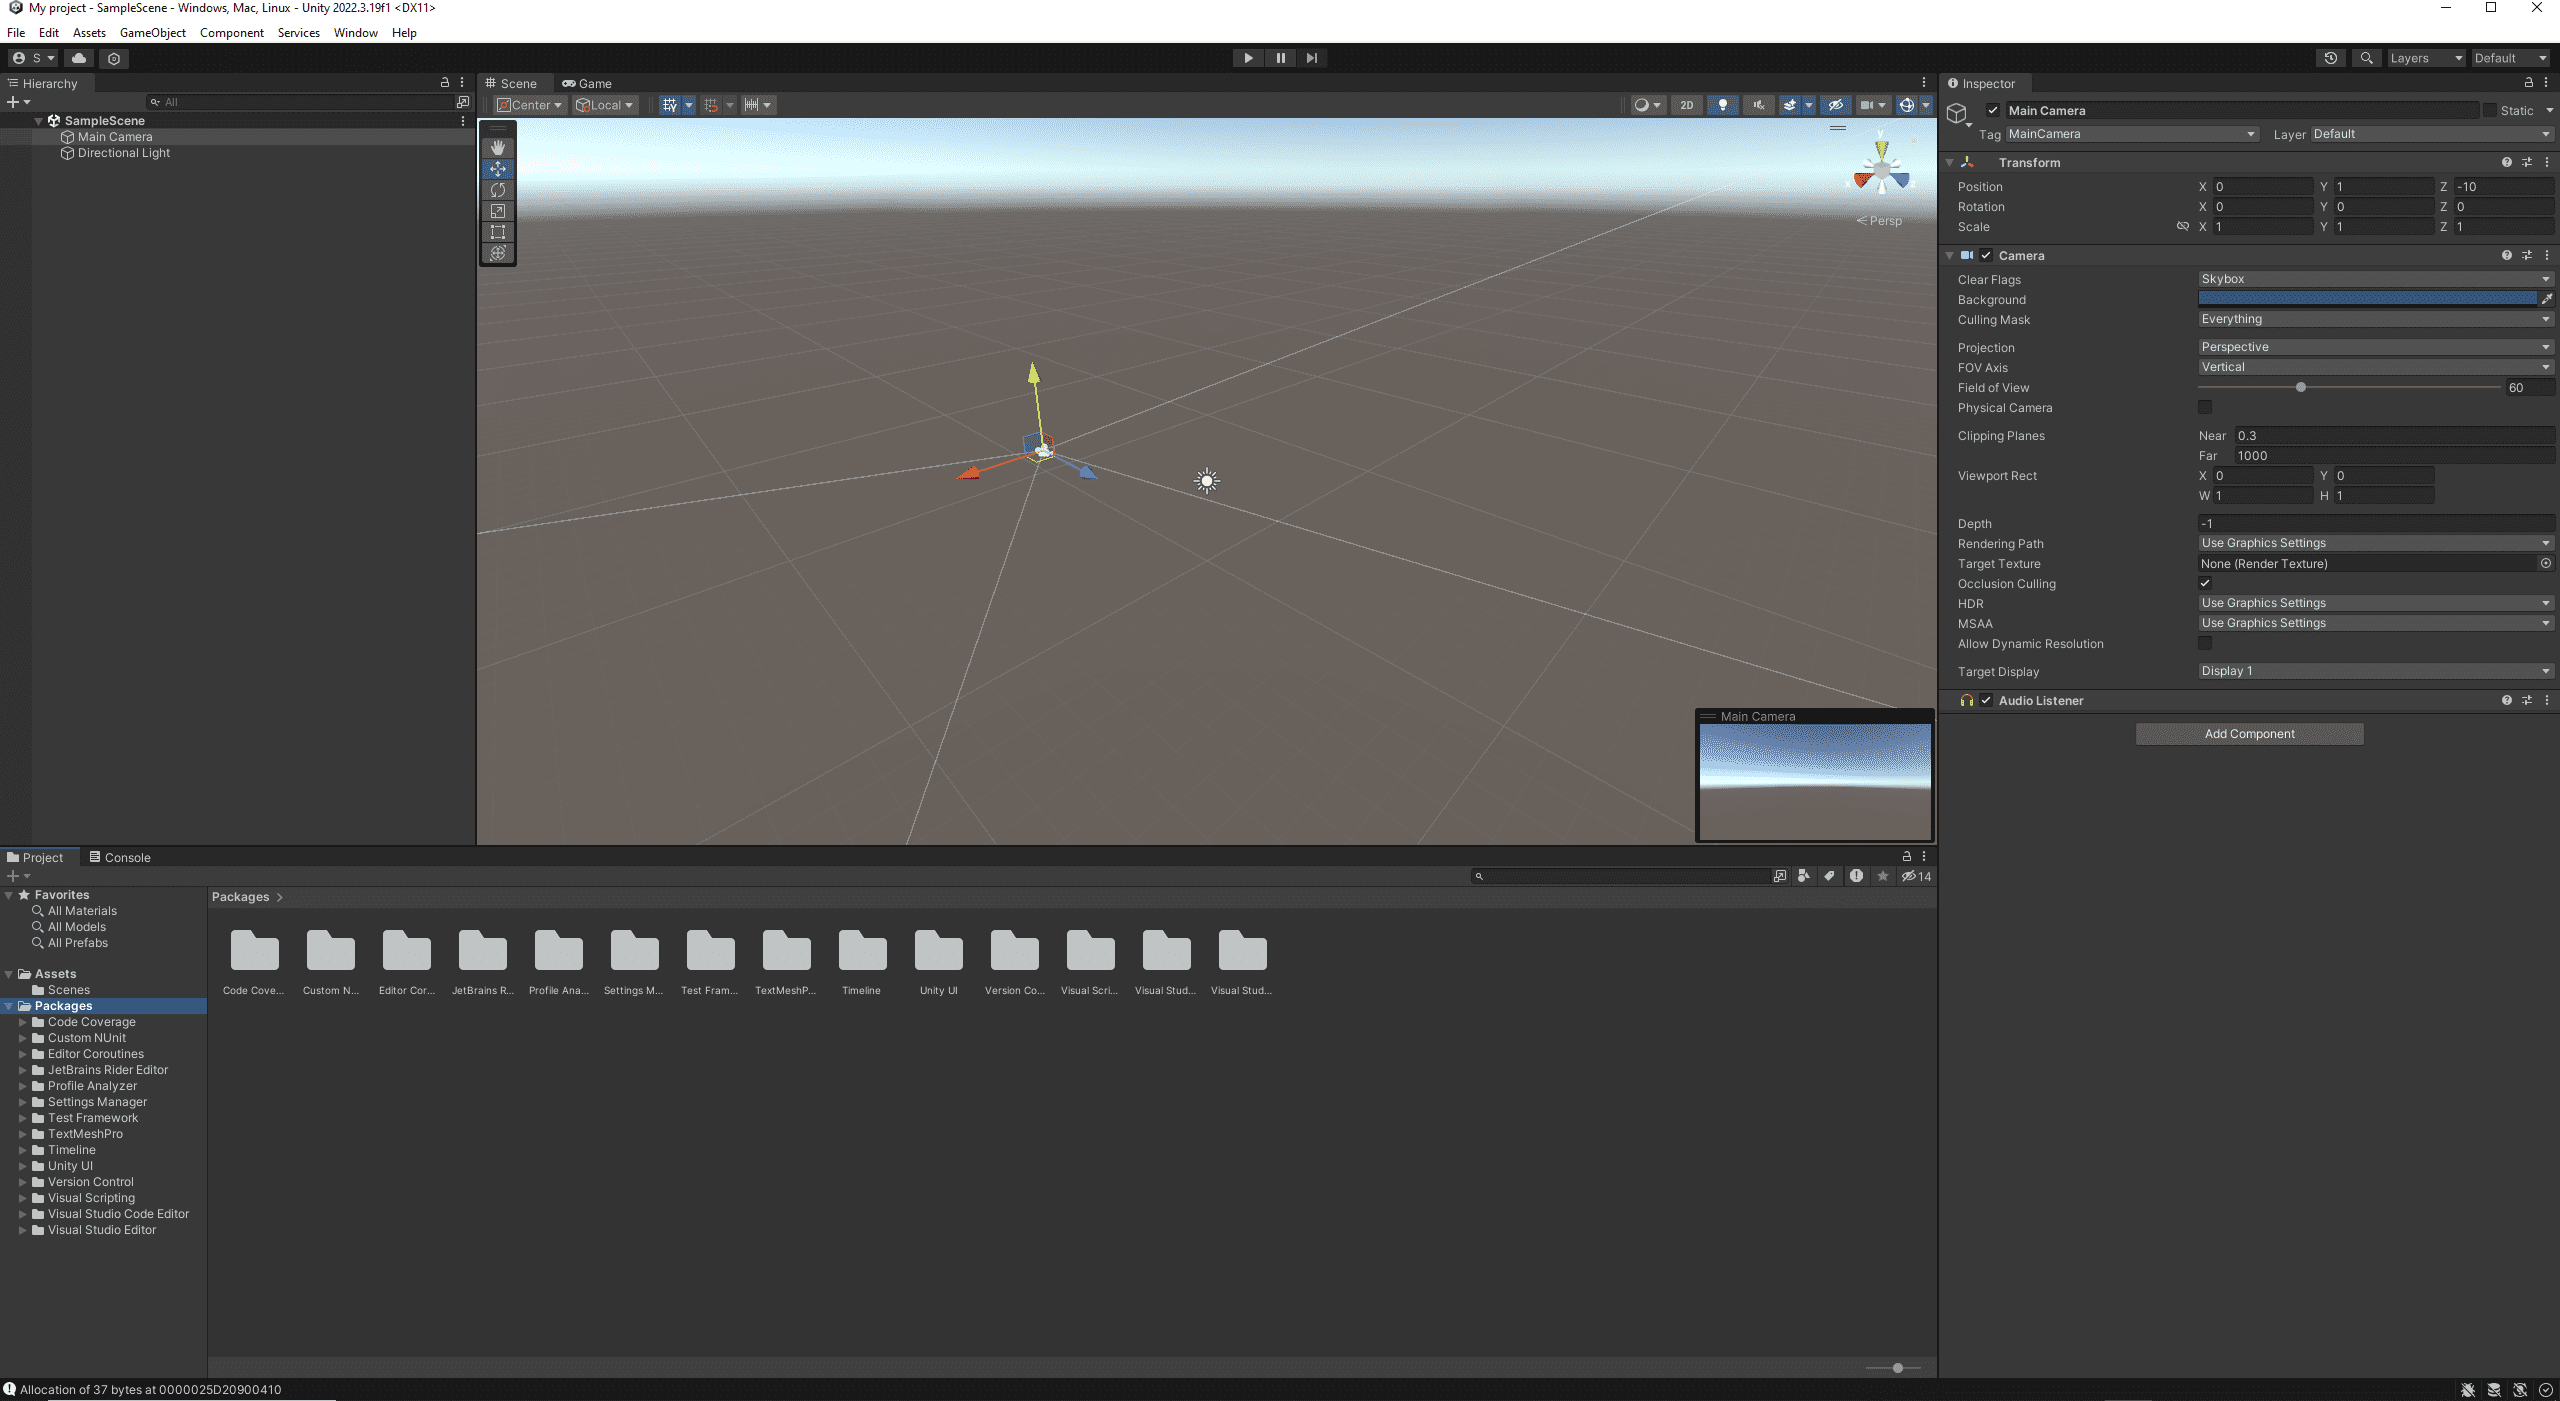Select the Hand tool in the scene toolbar
Image resolution: width=2560 pixels, height=1401 pixels.
click(x=498, y=147)
